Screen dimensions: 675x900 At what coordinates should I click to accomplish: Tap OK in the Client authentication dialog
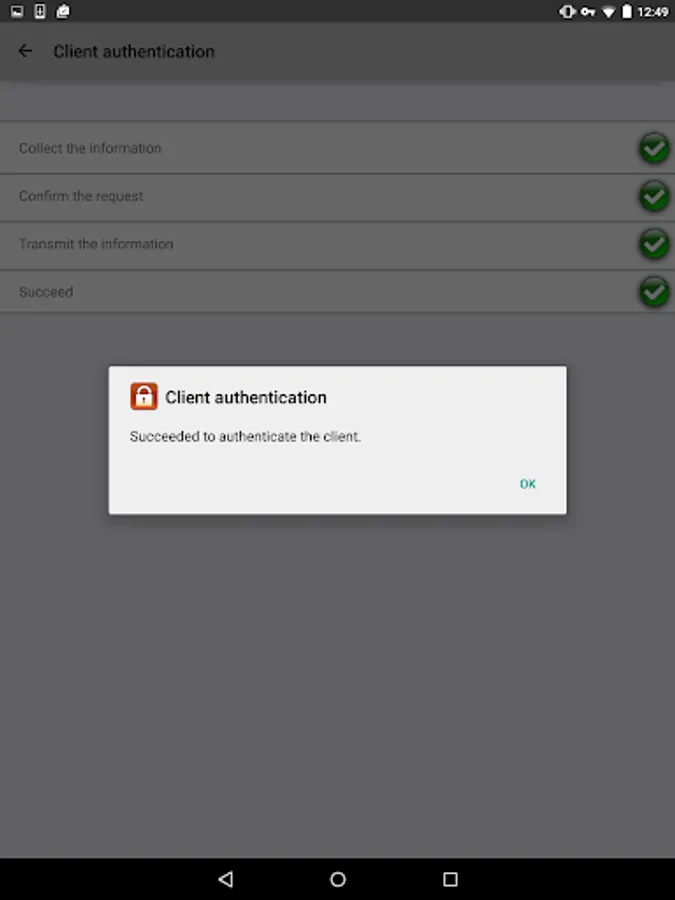527,484
